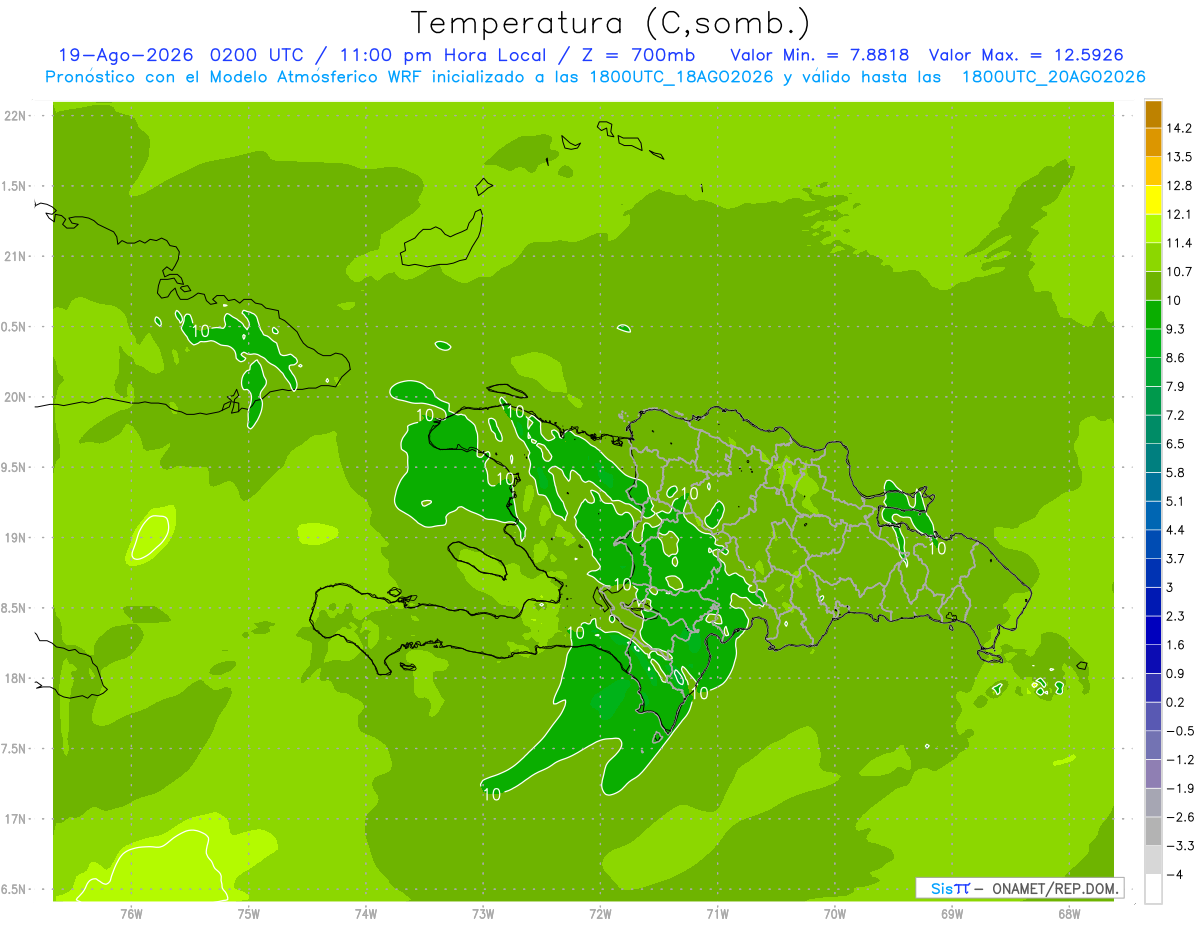
Task: Click legend value "10.7"
Action: [x=1178, y=272]
